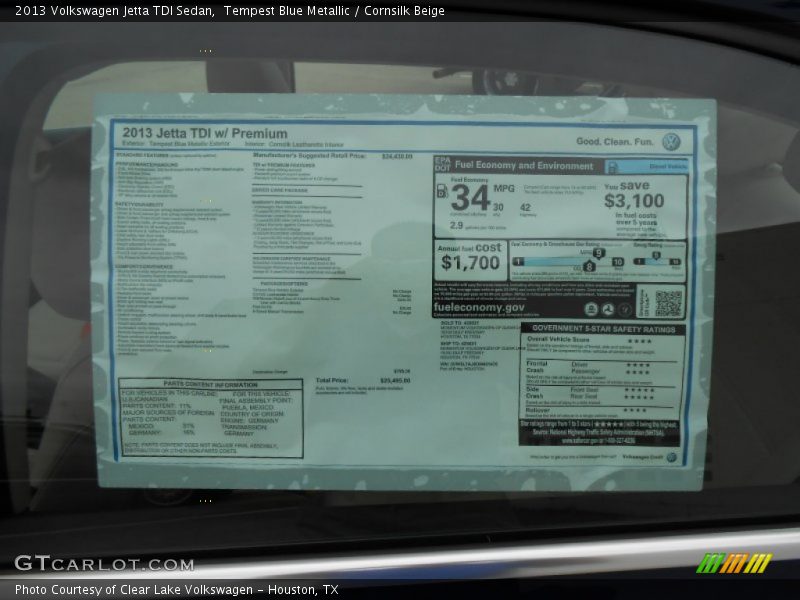
Task: Click the Volkswagen logo beside Good. Clean. Fun.
Action: click(x=671, y=142)
